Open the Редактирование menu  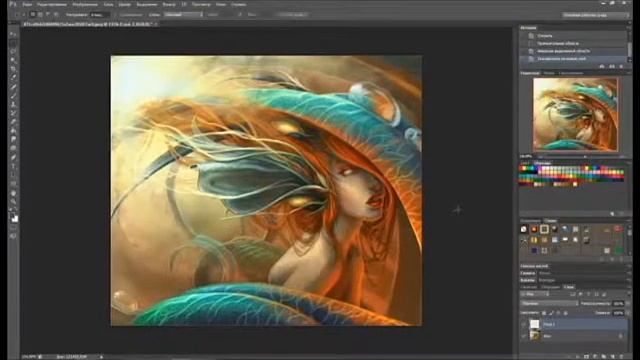click(51, 4)
